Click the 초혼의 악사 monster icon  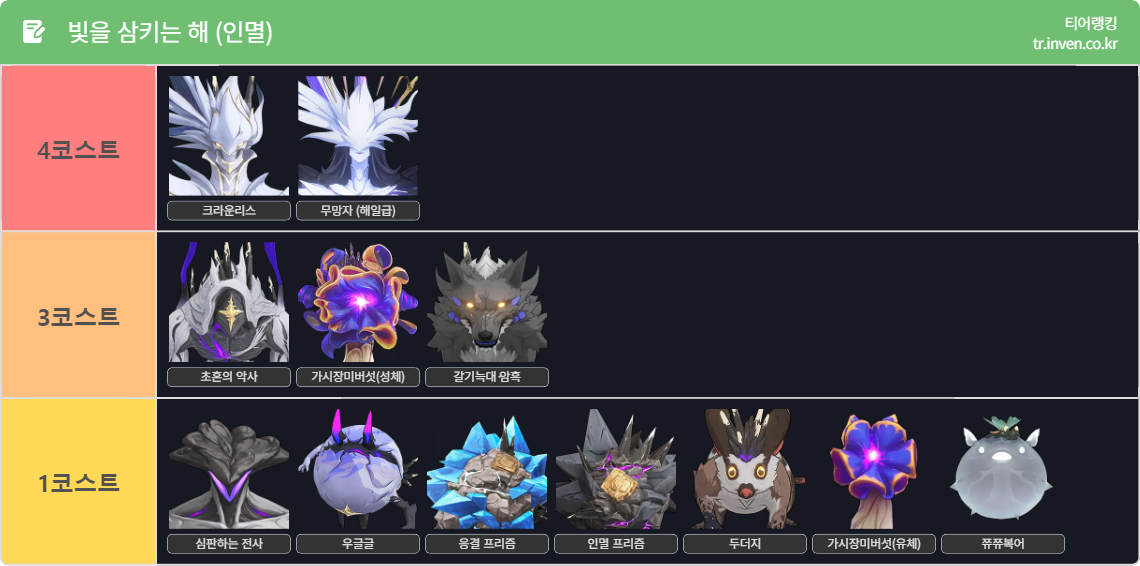click(229, 302)
